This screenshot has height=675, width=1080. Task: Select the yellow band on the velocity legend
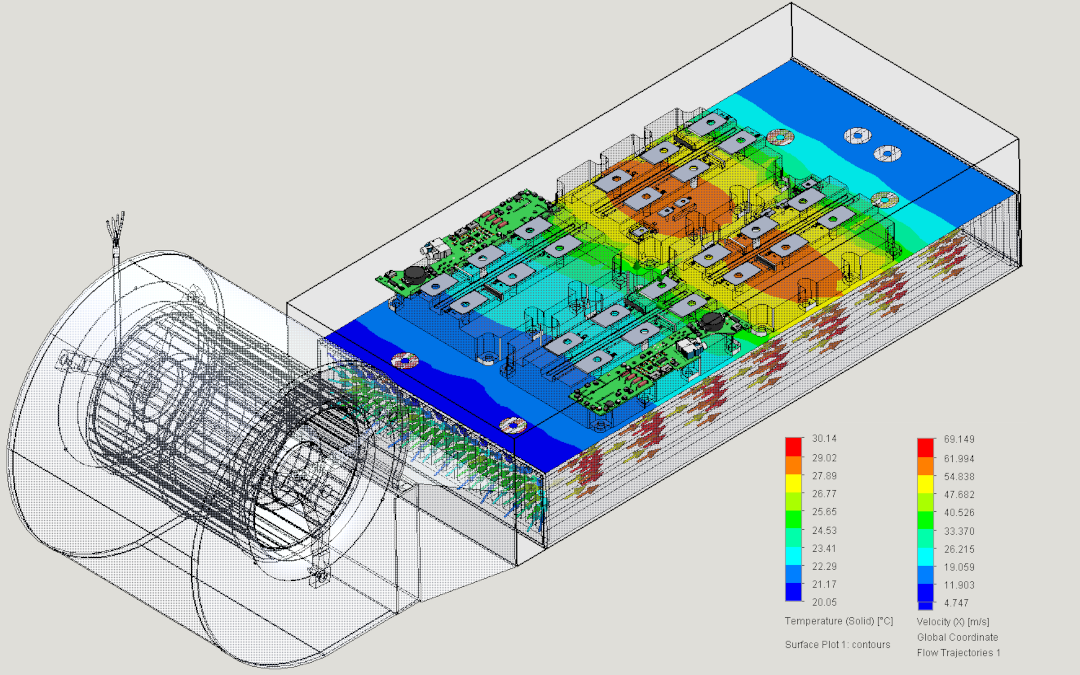point(926,484)
